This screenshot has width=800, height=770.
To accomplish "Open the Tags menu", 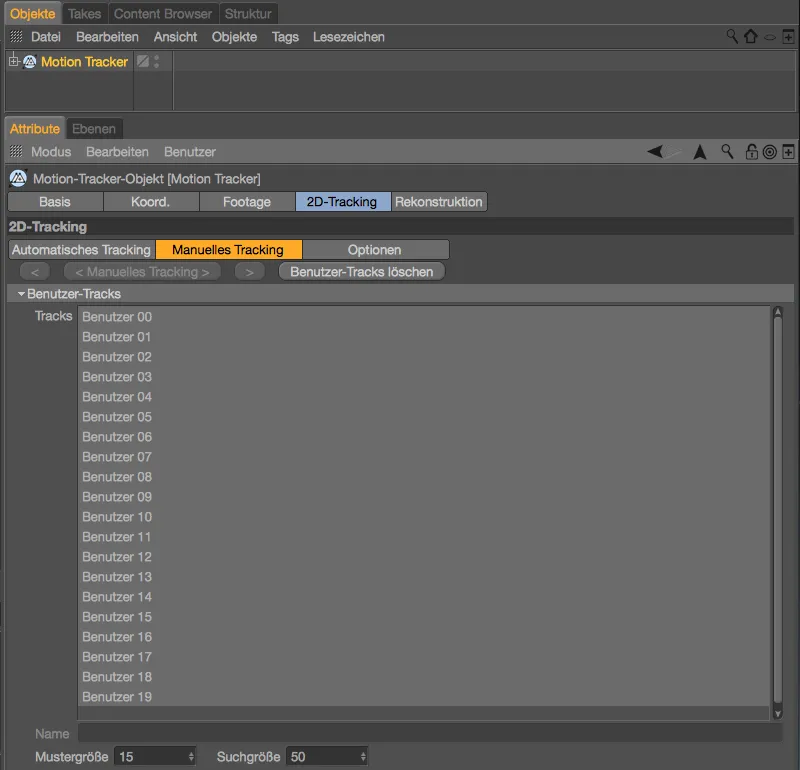I will (x=285, y=37).
